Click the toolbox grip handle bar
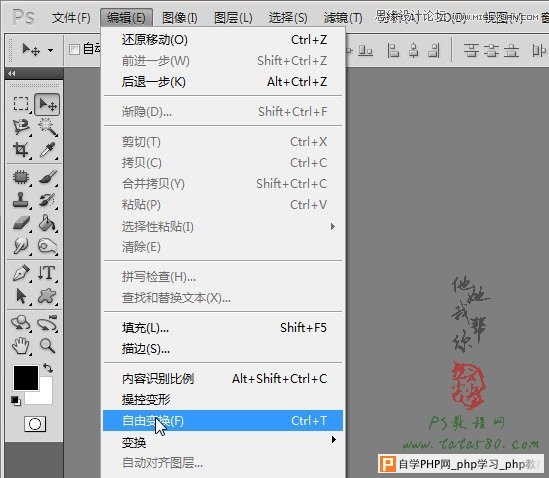549x478 pixels. pos(34,85)
